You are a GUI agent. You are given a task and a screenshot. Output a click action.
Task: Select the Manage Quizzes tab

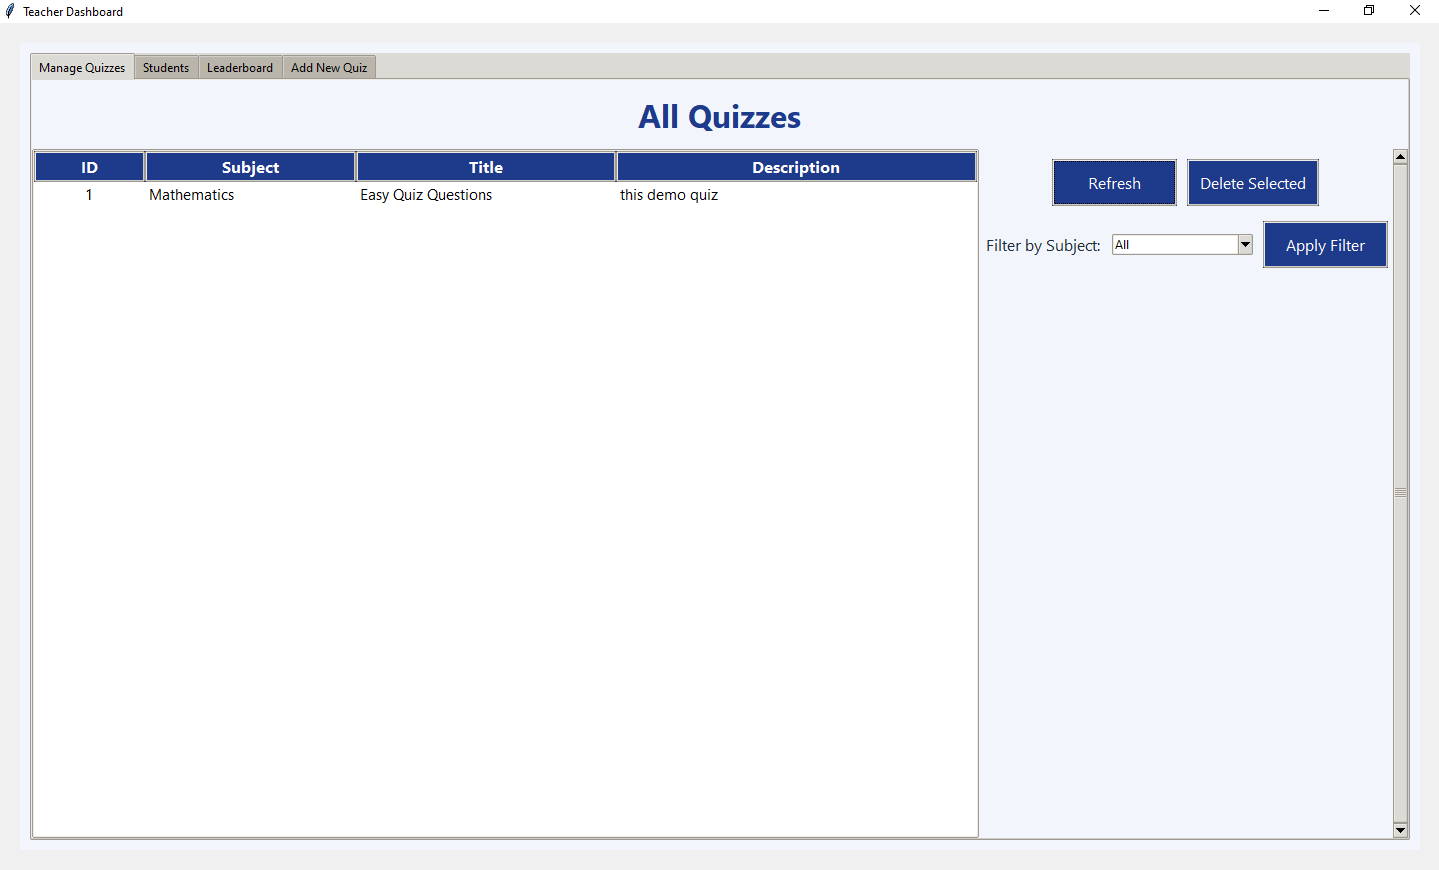81,67
